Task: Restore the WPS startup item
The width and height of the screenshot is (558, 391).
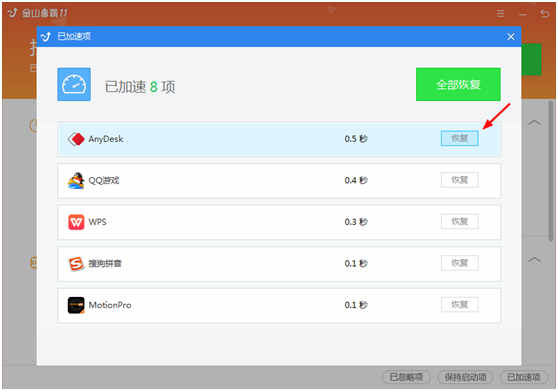Action: [x=459, y=221]
